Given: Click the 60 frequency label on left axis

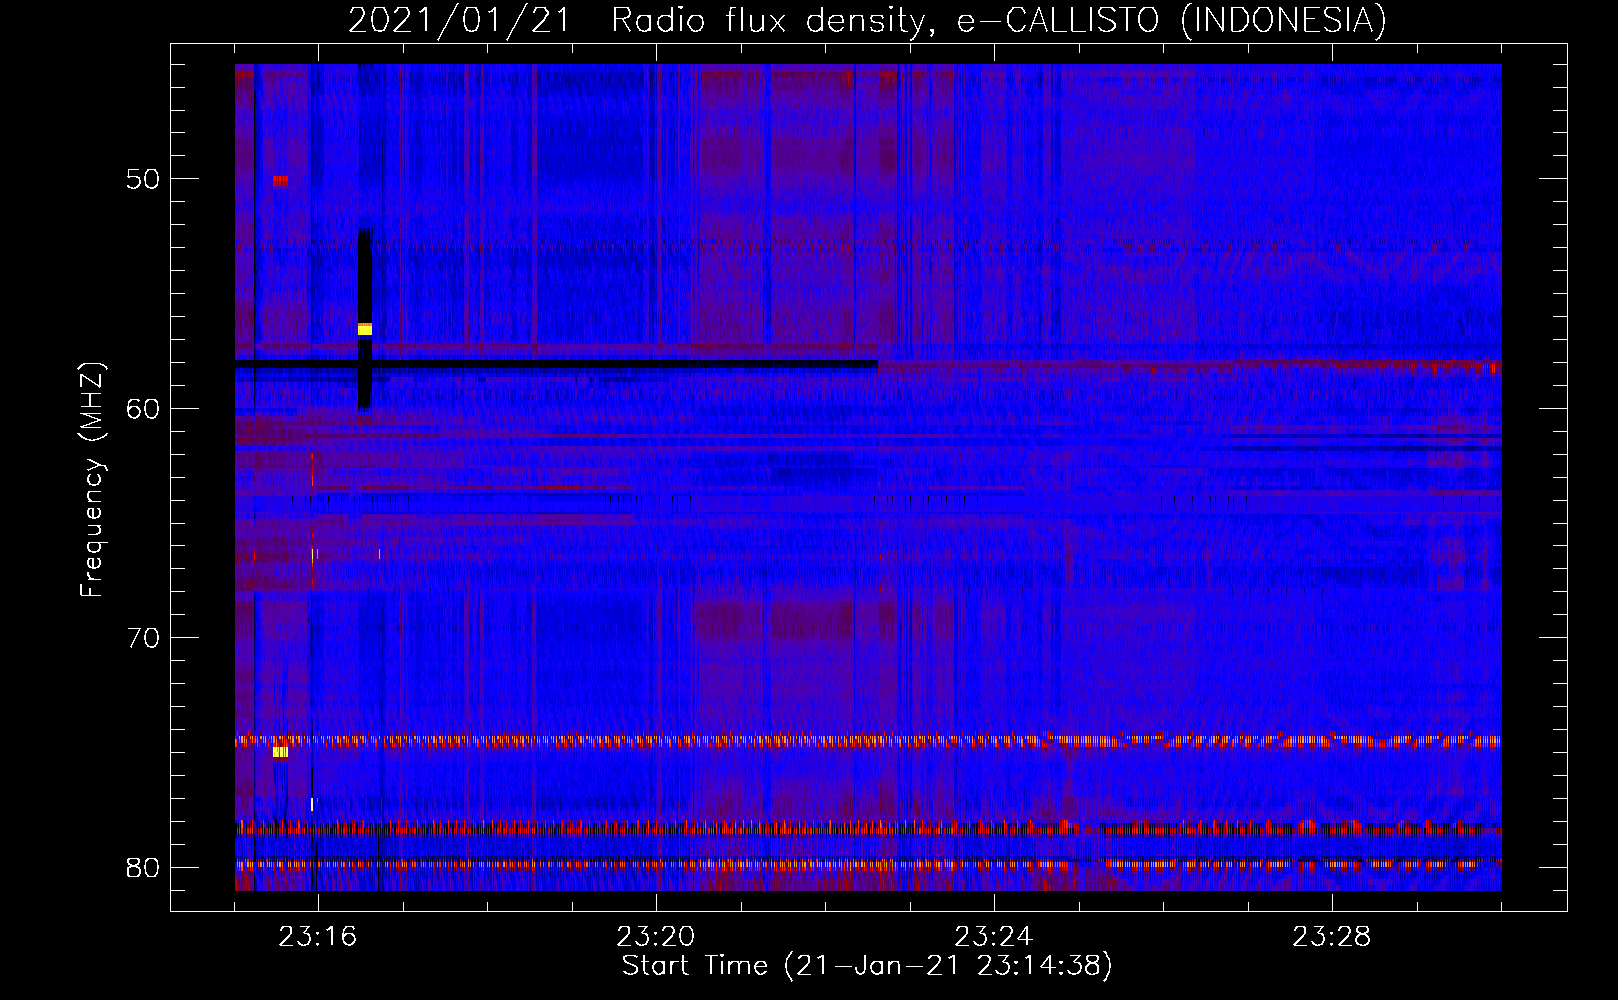Looking at the screenshot, I should pos(143,409).
